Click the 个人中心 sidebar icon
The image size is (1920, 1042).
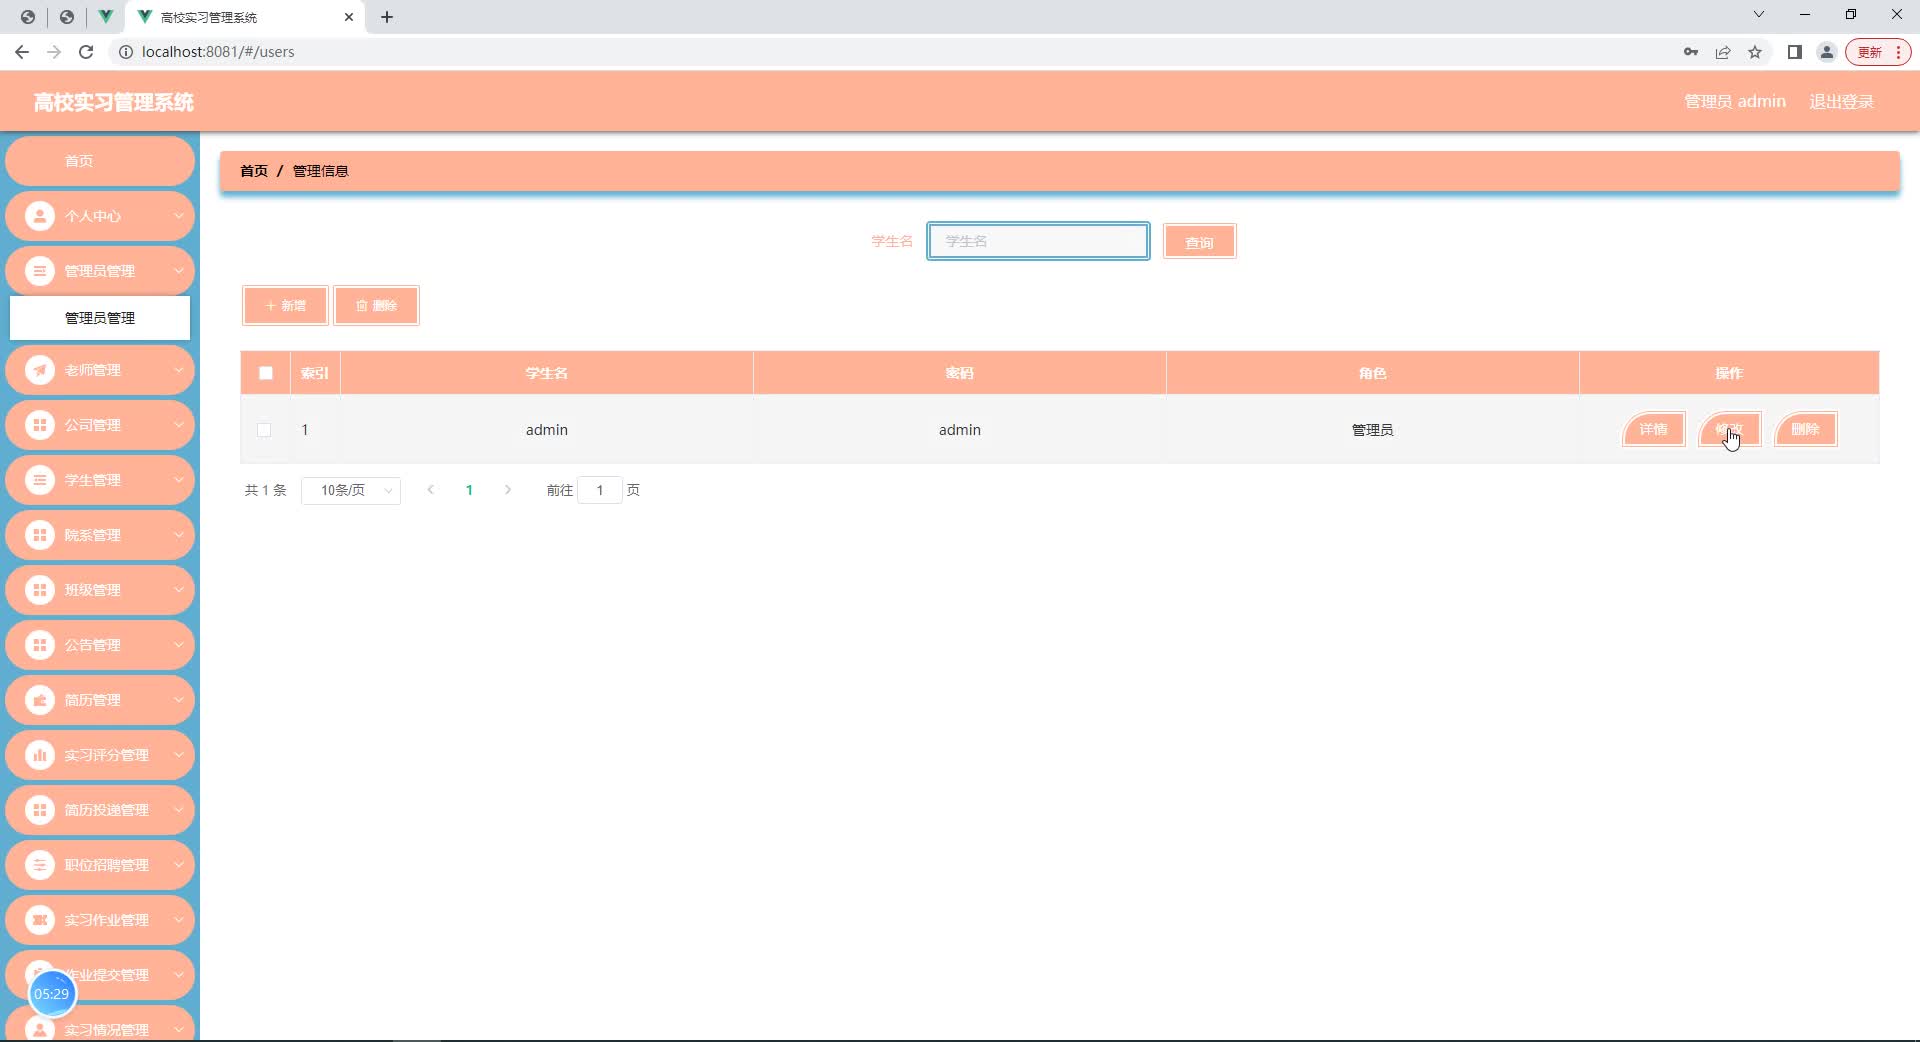(39, 216)
